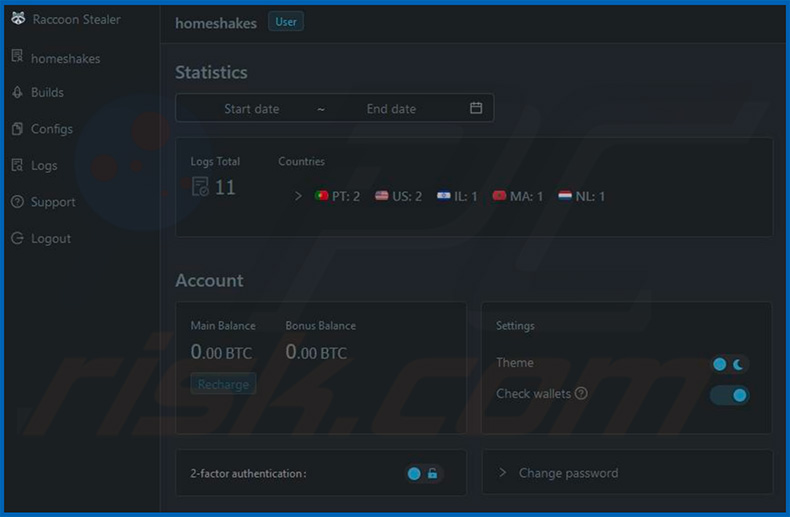
Task: Toggle 2-factor authentication switch
Action: pos(423,474)
